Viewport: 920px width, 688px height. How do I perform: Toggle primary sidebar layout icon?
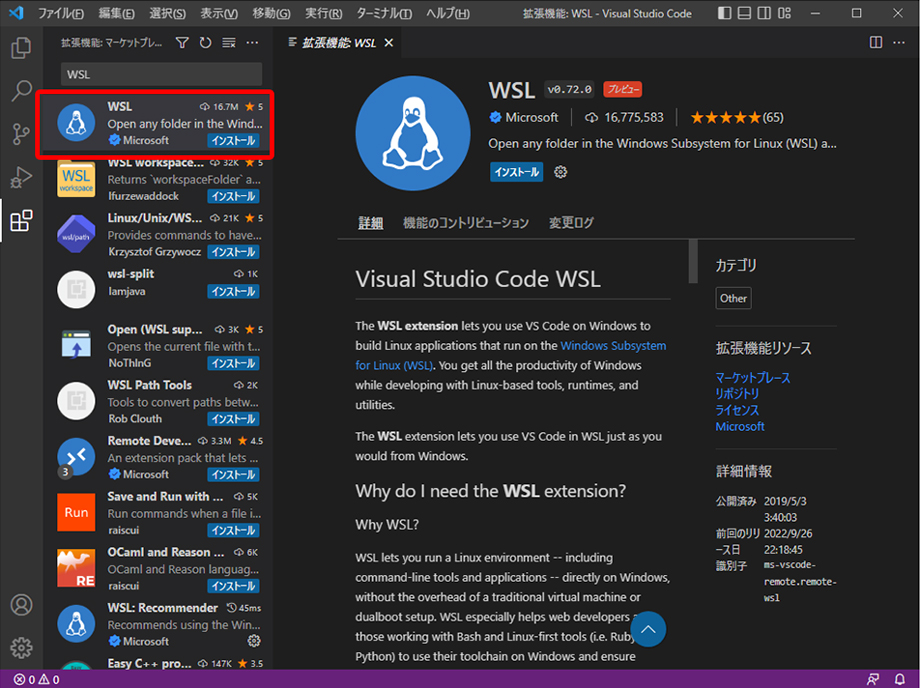(x=725, y=13)
